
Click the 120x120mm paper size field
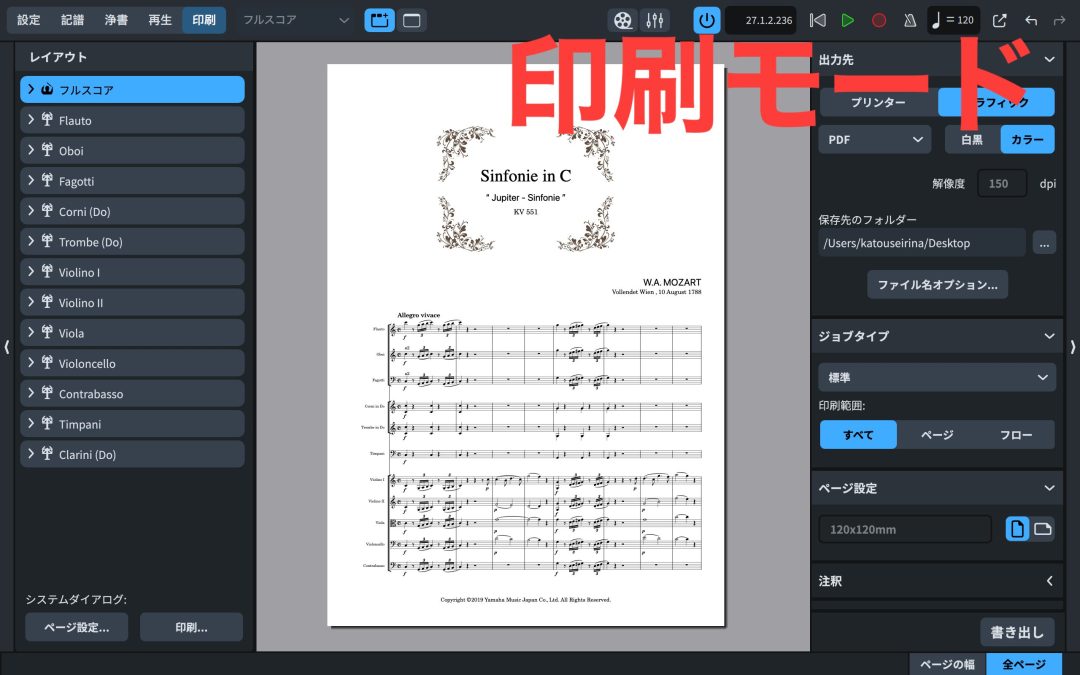tap(905, 530)
